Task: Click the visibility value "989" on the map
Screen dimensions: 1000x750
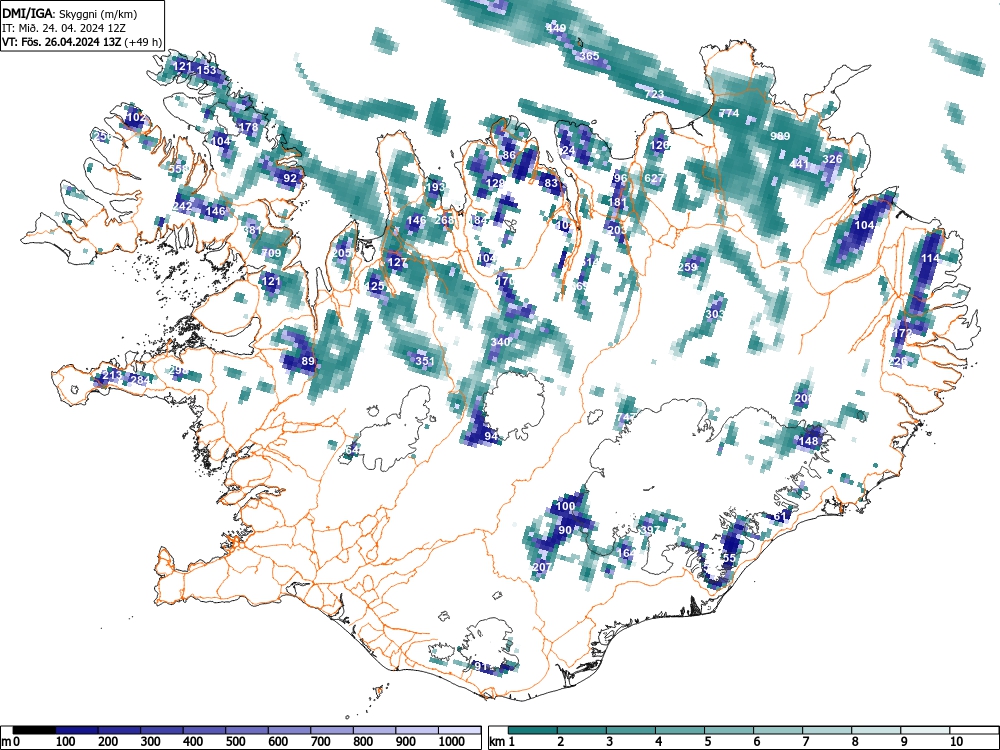Action: point(780,136)
